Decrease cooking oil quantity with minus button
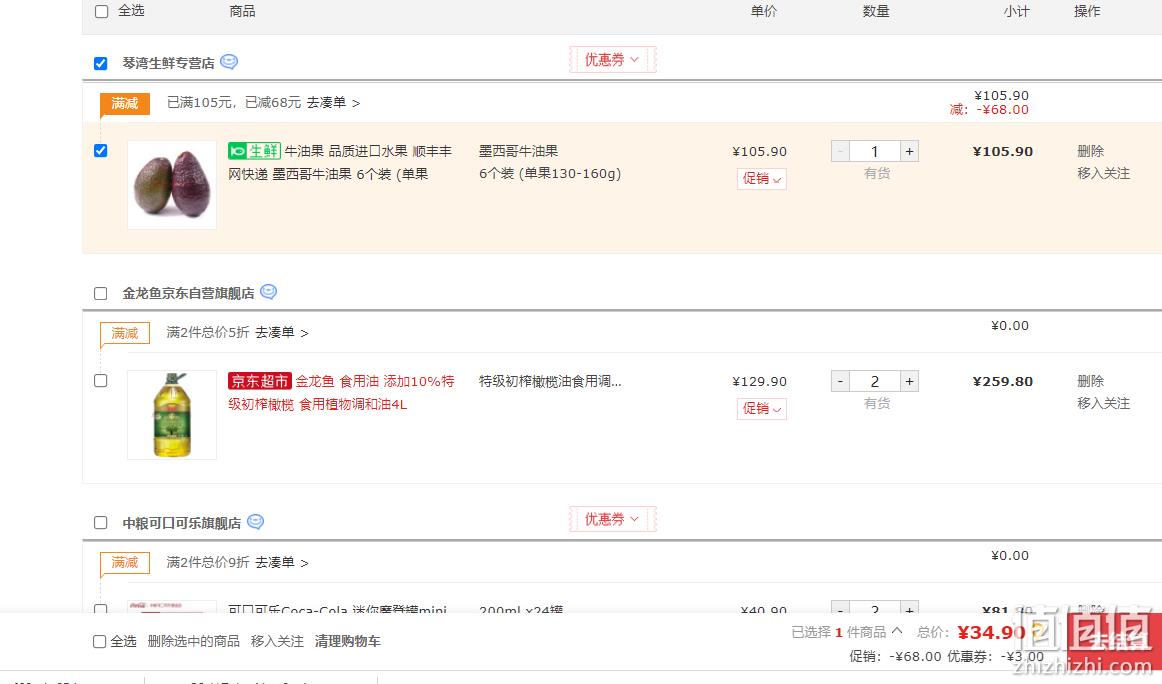The width and height of the screenshot is (1162, 684). (x=840, y=381)
